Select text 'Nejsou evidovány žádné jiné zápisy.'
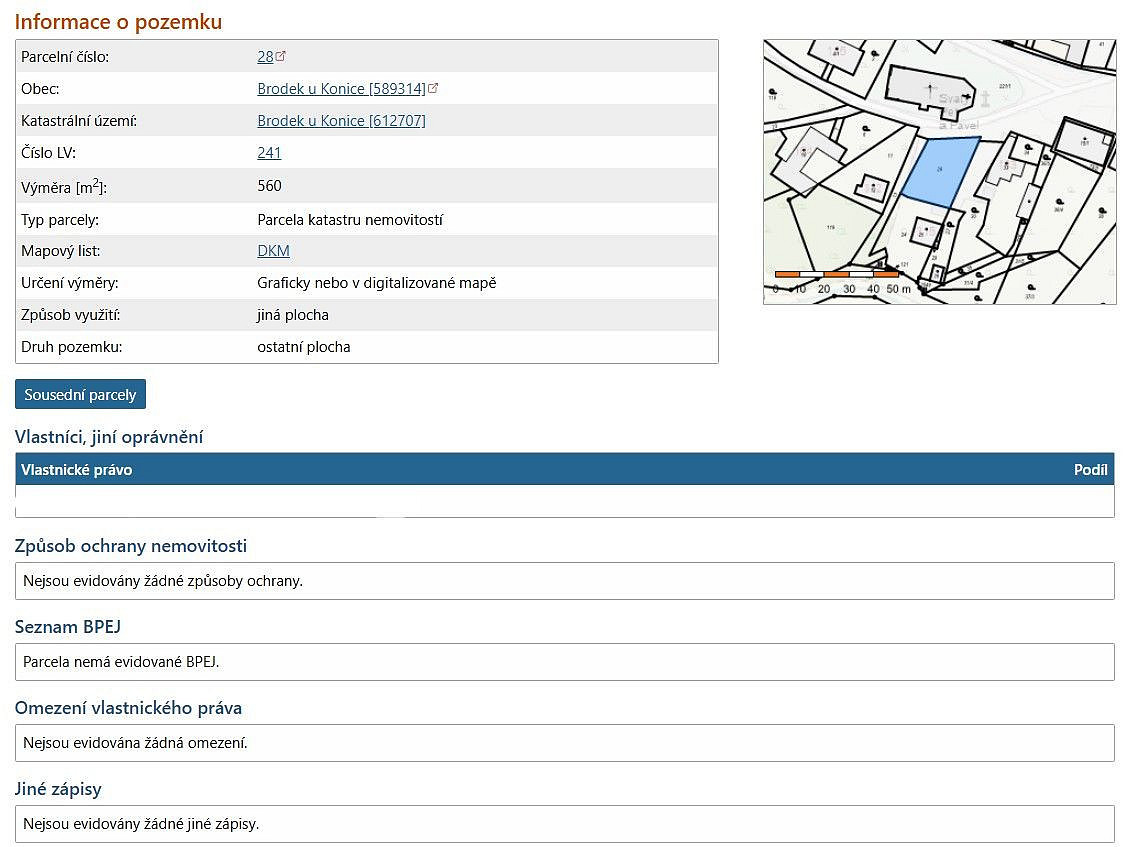The height and width of the screenshot is (847, 1134). click(141, 824)
